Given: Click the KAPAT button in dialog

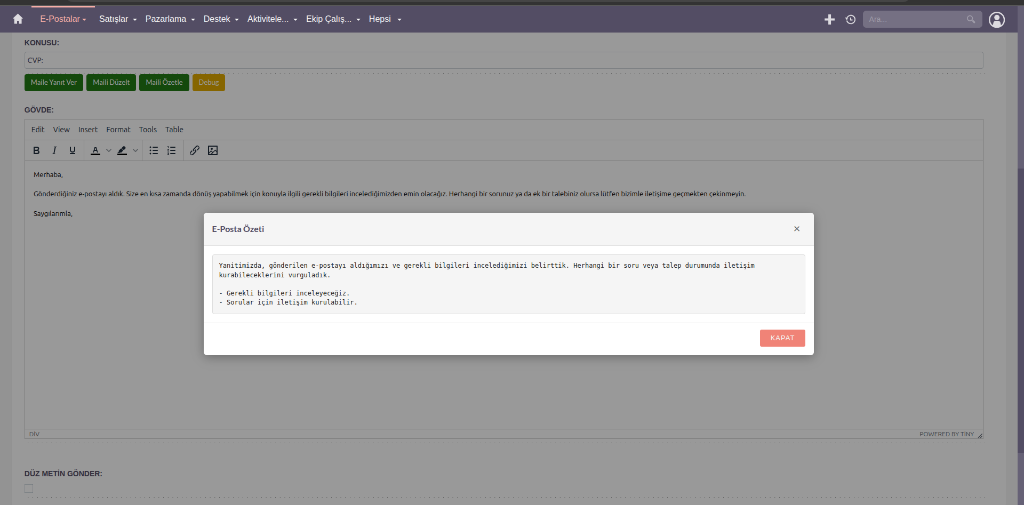Looking at the screenshot, I should (782, 338).
